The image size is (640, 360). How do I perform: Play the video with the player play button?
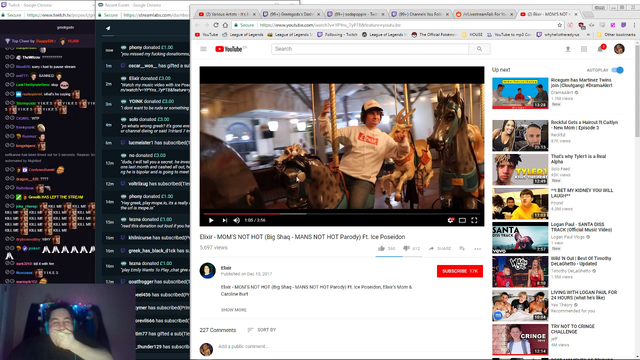[211, 220]
